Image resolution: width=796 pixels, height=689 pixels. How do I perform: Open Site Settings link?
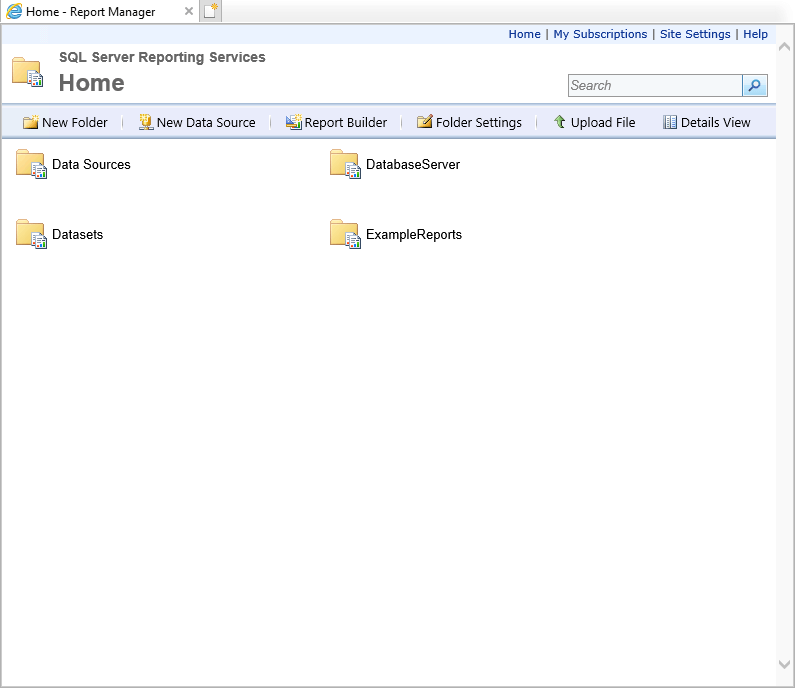(x=695, y=34)
